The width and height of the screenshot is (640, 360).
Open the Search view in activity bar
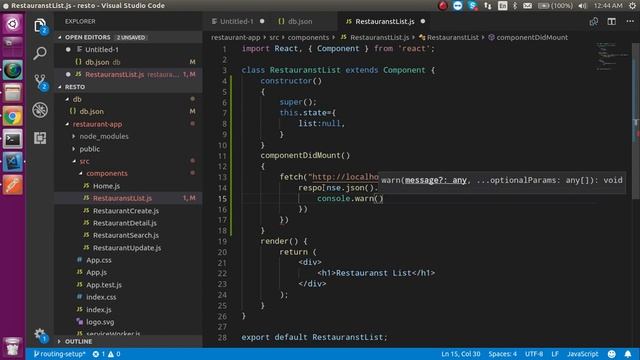40,53
